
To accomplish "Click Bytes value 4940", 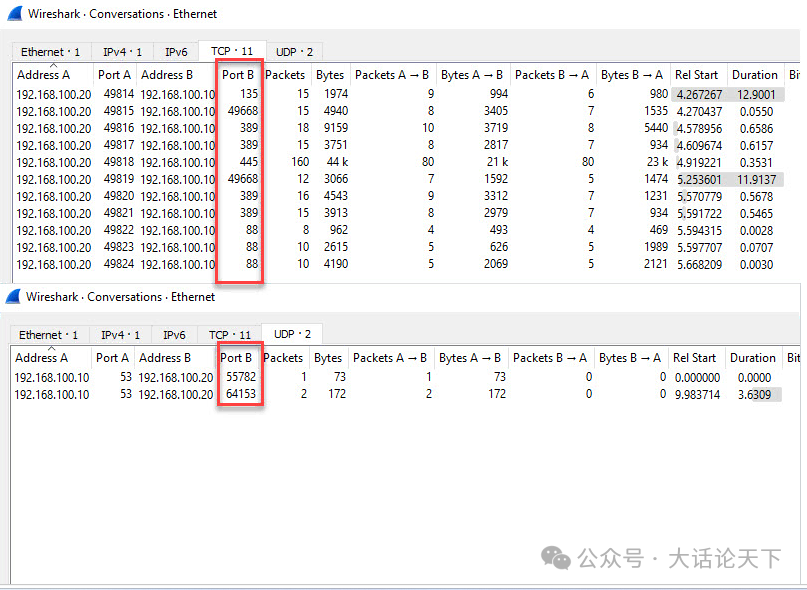I will tap(336, 111).
